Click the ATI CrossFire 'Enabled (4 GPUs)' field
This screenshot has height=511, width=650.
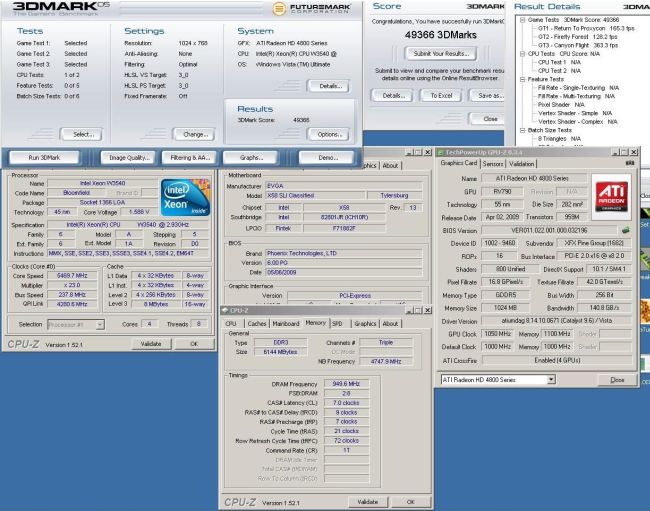point(557,360)
